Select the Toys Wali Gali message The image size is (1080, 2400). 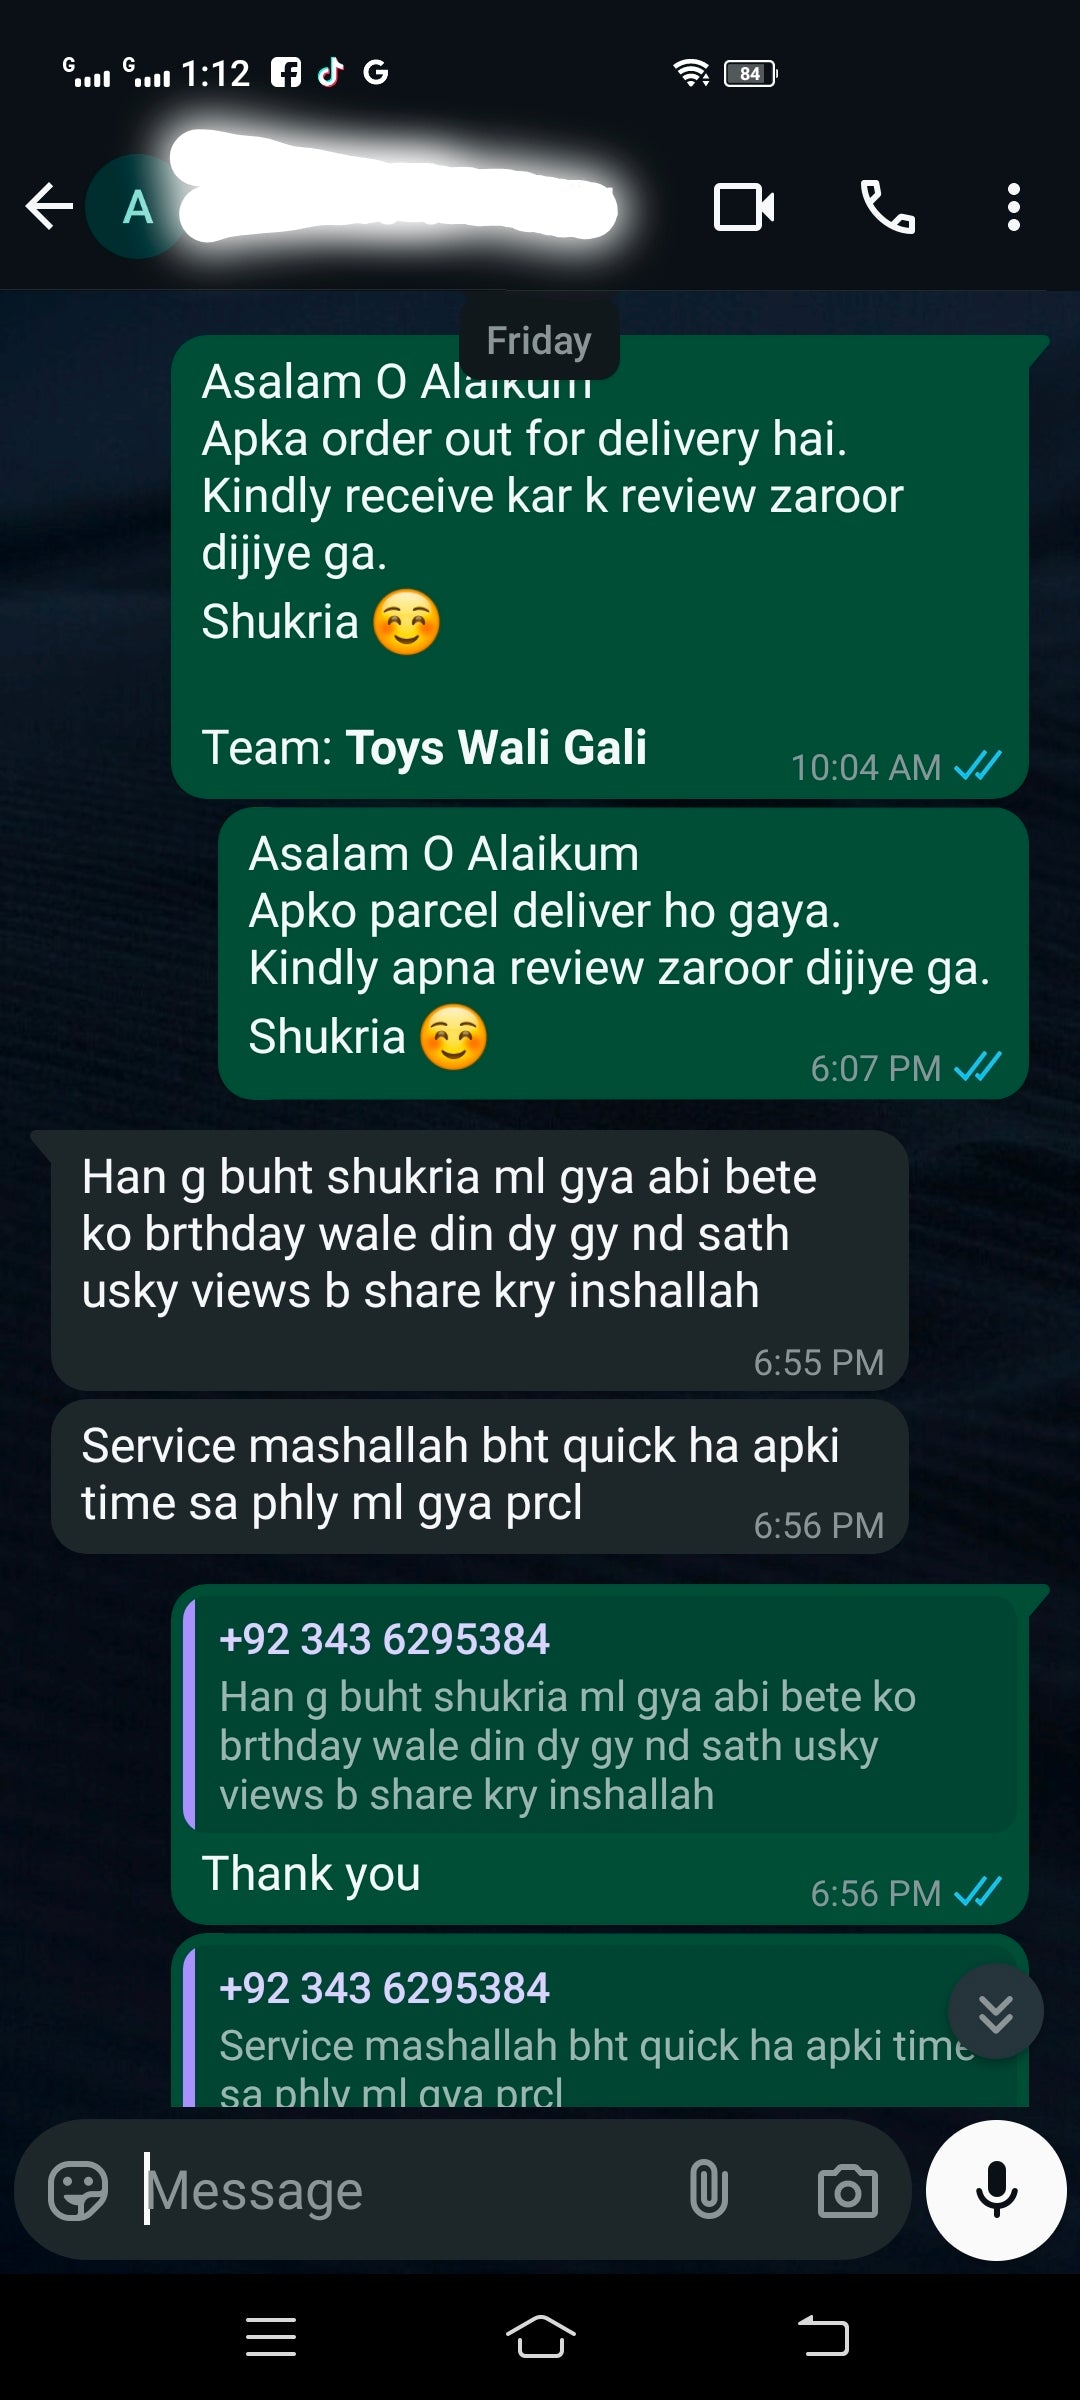tap(600, 567)
